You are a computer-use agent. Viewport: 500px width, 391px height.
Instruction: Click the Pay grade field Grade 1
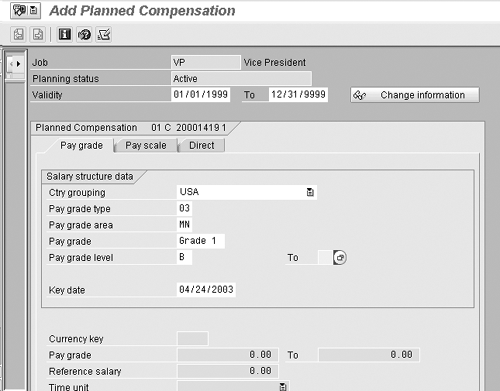pyautogui.click(x=201, y=241)
